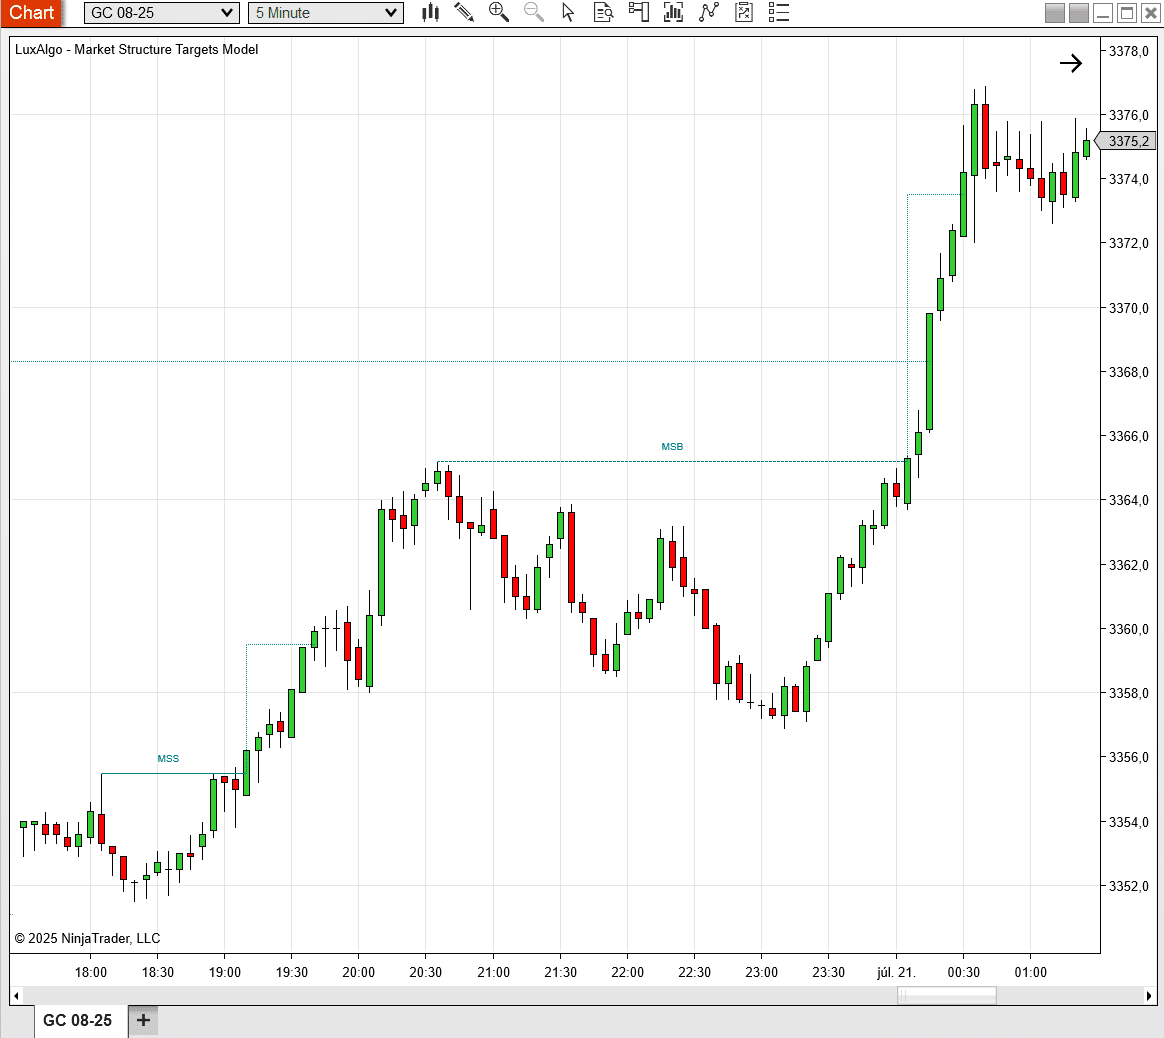Open the properties list icon

778,13
